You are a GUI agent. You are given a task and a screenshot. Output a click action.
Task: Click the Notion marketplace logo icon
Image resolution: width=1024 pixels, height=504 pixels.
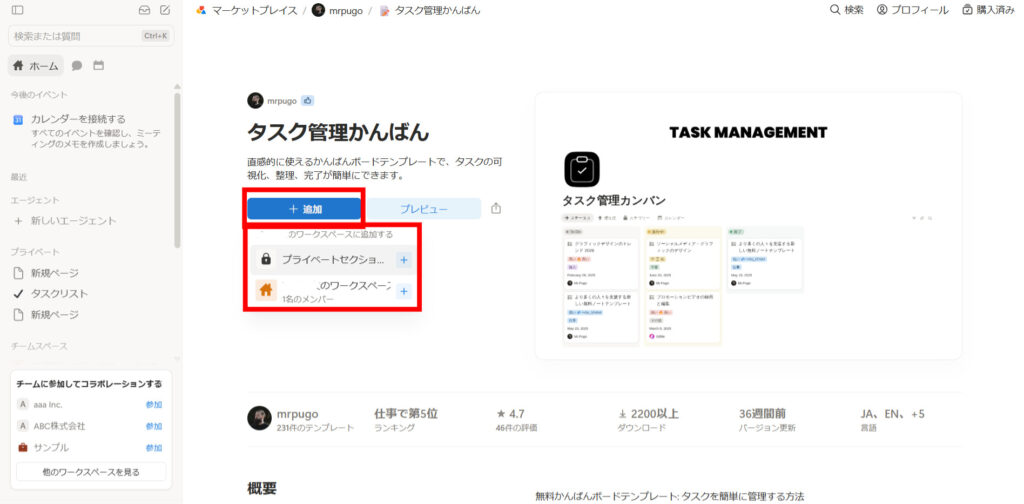(x=201, y=10)
